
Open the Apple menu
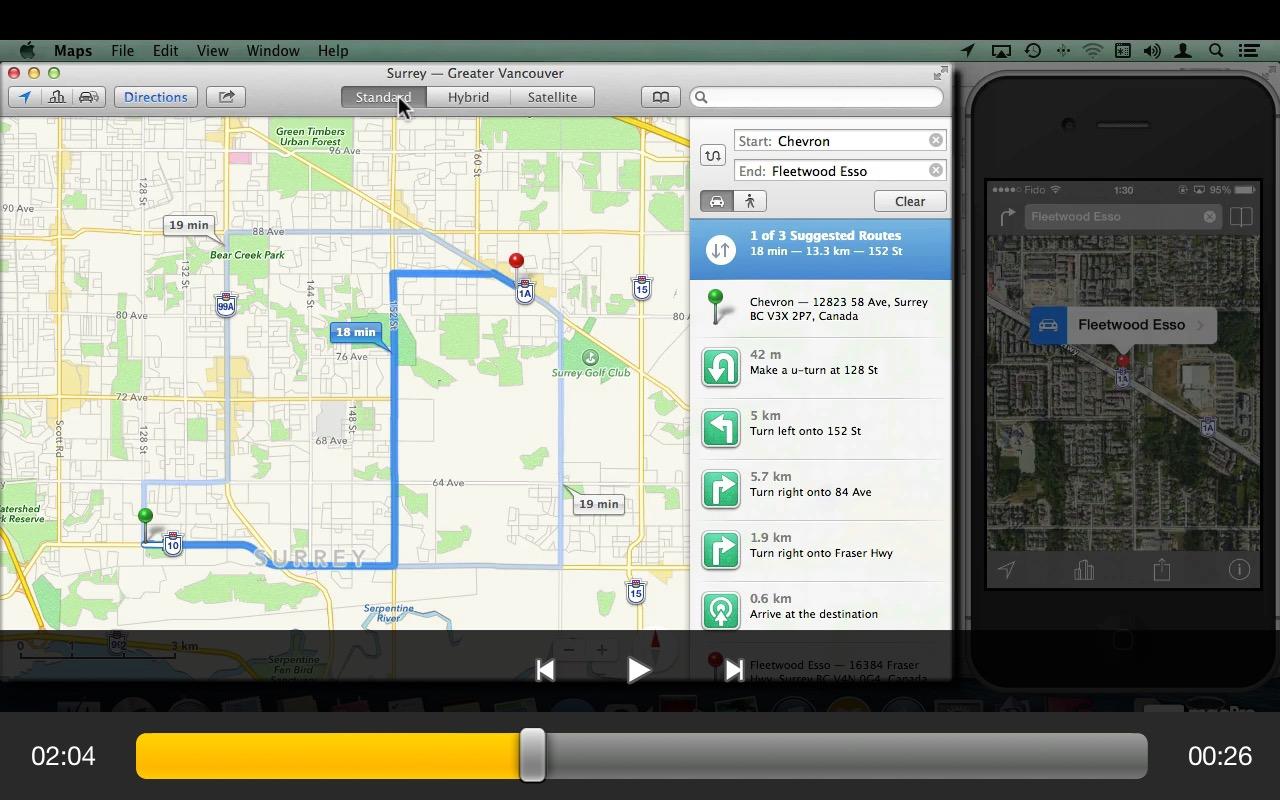pyautogui.click(x=27, y=51)
